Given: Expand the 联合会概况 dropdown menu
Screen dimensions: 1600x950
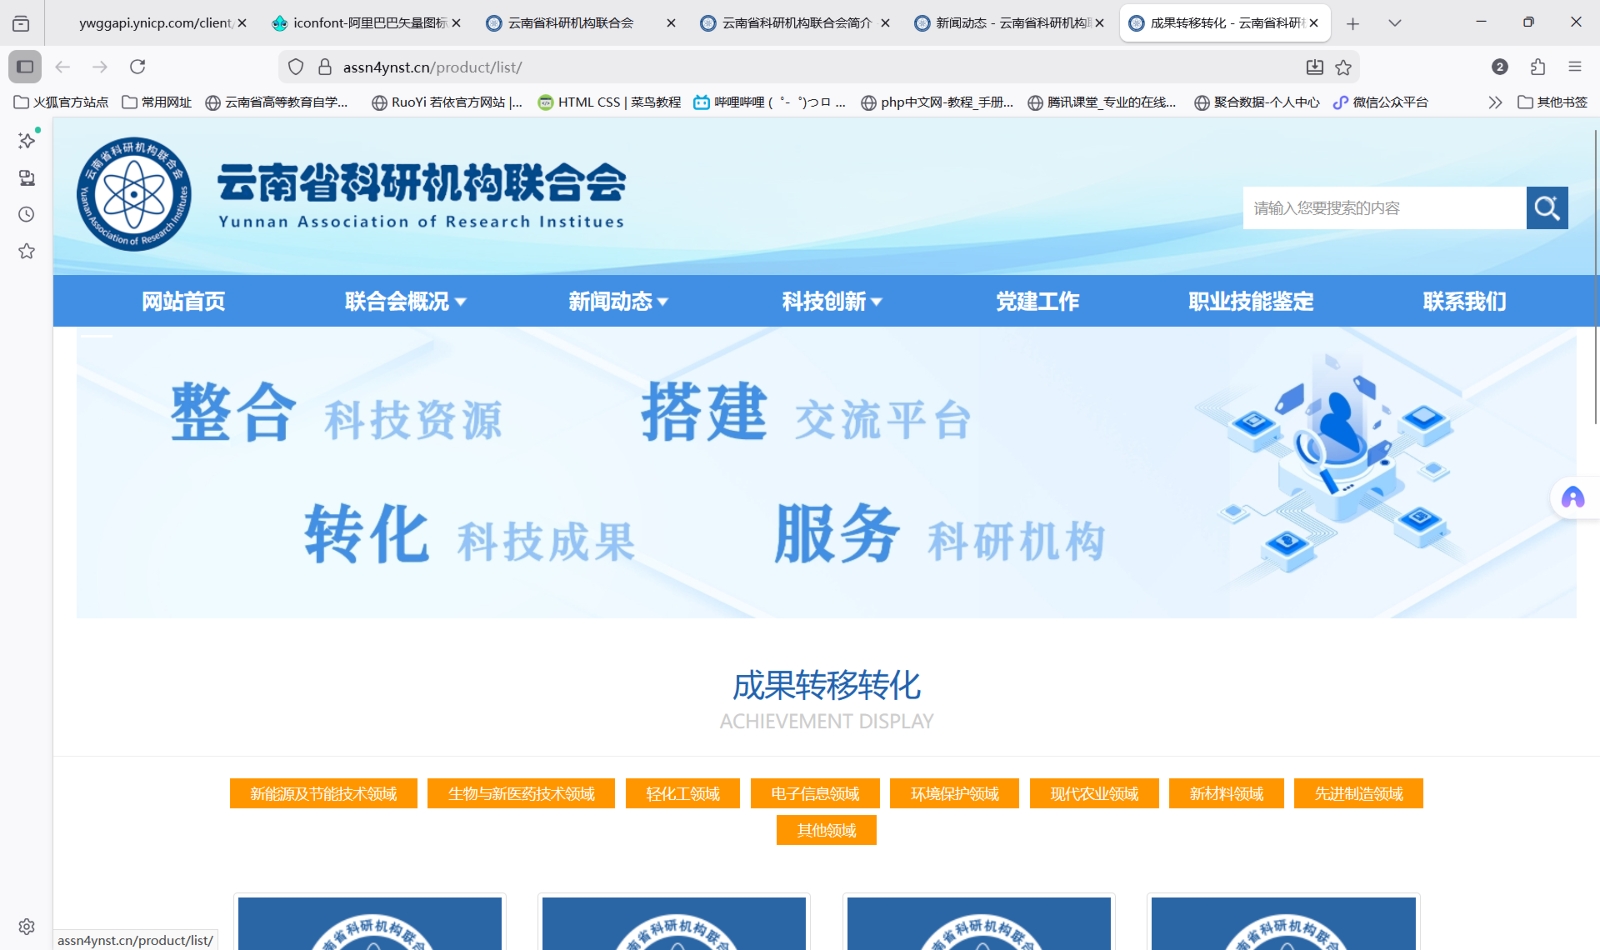Looking at the screenshot, I should 403,301.
